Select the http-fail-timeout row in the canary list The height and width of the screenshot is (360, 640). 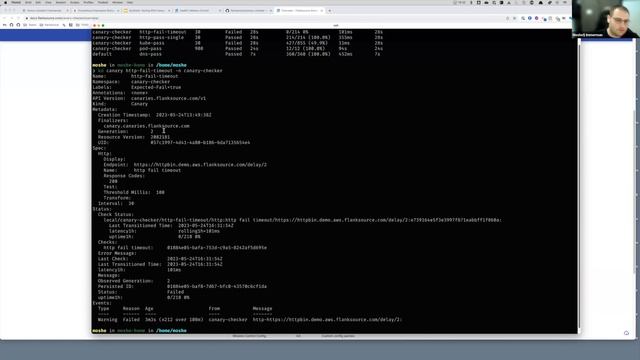pos(238,32)
